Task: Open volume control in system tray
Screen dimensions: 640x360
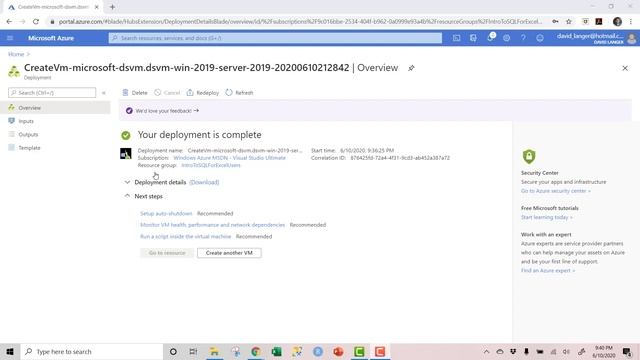Action: [566, 351]
